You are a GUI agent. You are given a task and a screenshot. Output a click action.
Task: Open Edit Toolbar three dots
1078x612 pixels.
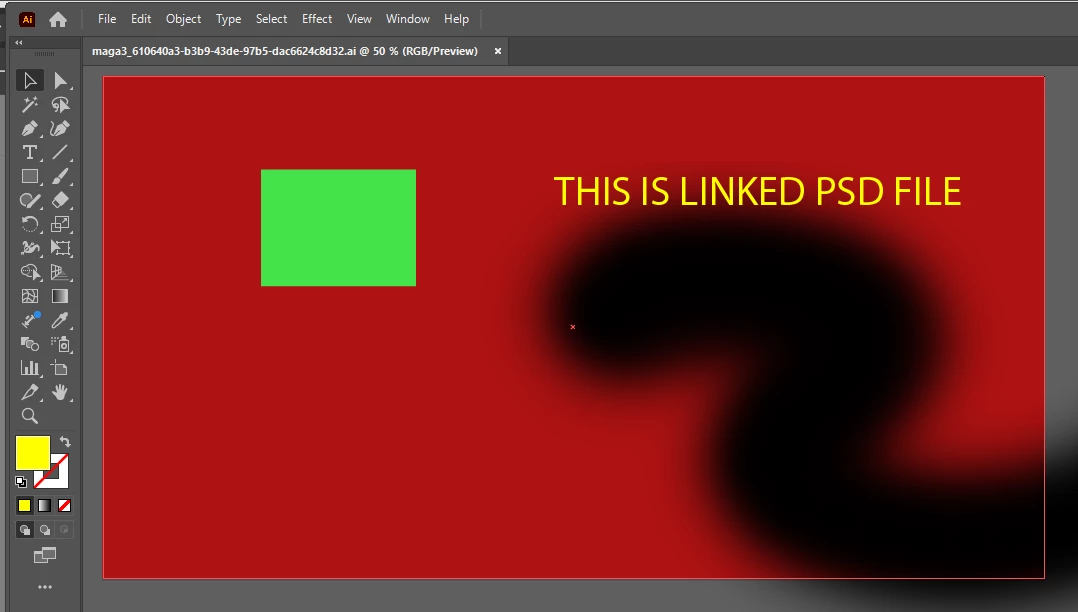(x=45, y=587)
